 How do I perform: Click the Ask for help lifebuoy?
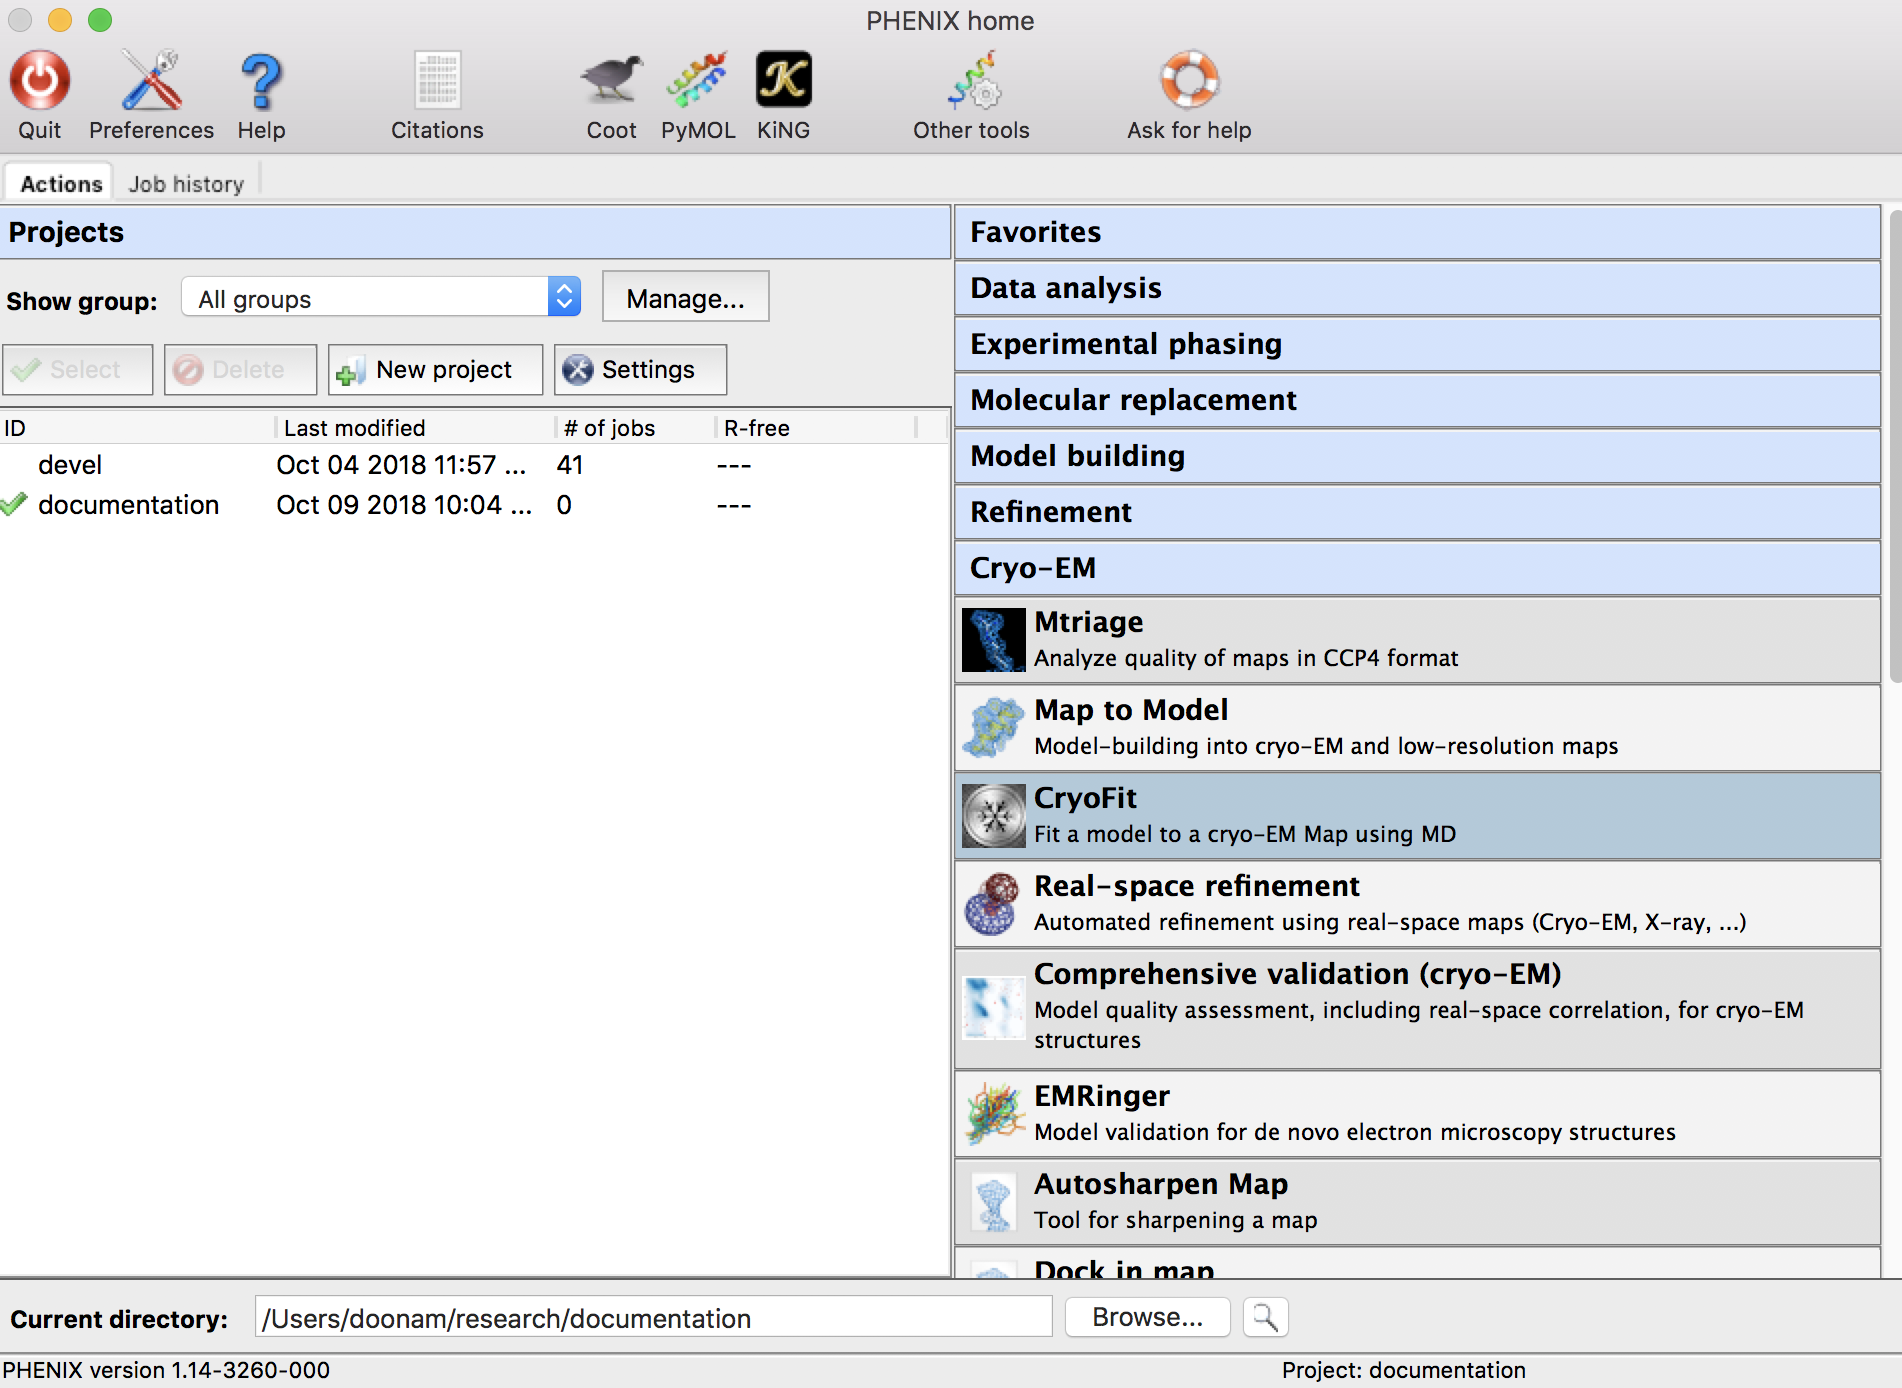(1188, 95)
